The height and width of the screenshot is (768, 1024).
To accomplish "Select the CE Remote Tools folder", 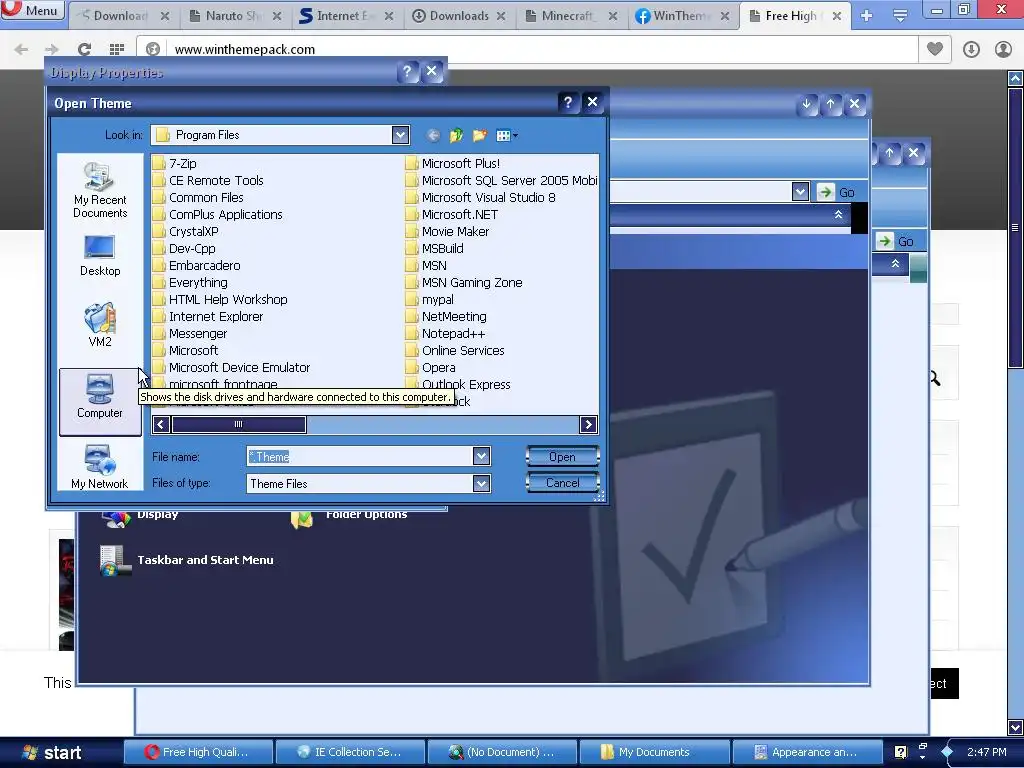I will pyautogui.click(x=208, y=180).
